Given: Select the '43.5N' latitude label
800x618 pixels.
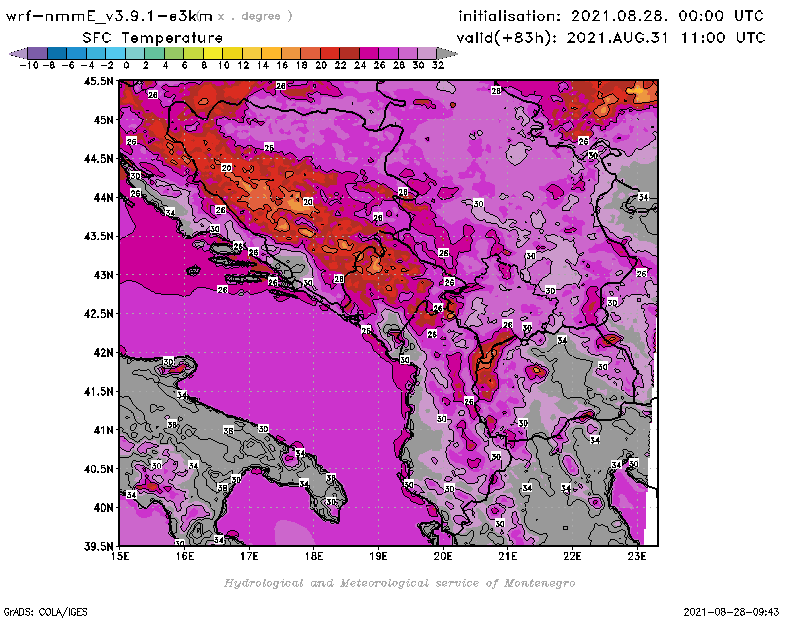Looking at the screenshot, I should click(x=98, y=236).
